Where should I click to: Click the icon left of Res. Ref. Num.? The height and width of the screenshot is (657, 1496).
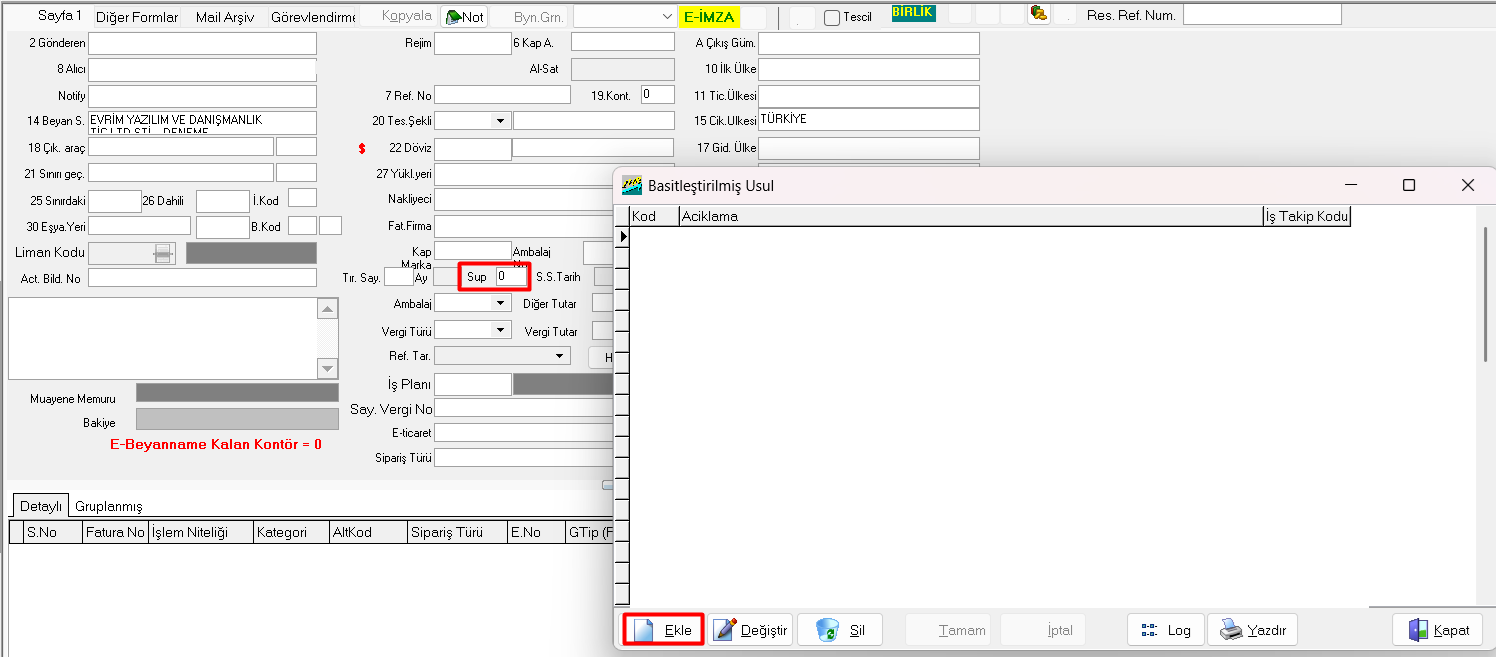(x=1038, y=14)
